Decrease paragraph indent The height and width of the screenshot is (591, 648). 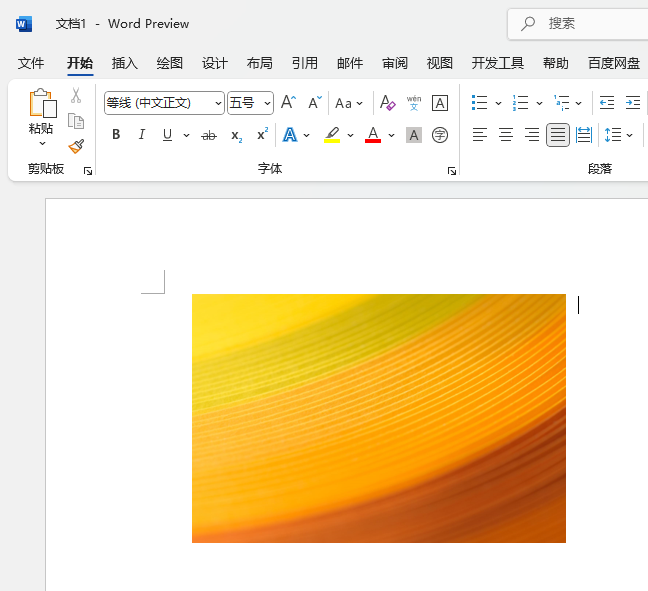tap(607, 102)
